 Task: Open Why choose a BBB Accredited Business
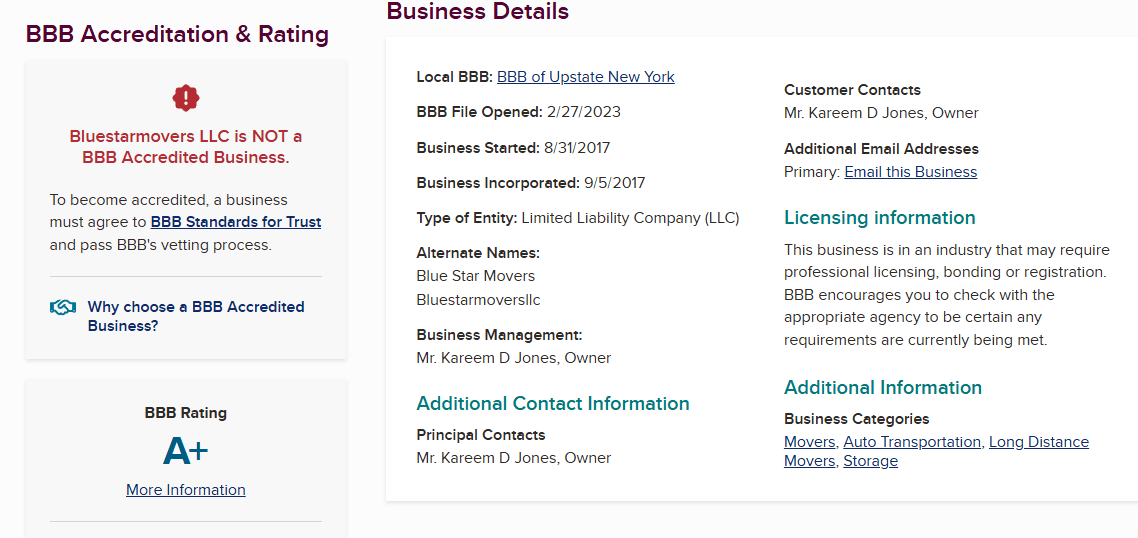point(195,316)
